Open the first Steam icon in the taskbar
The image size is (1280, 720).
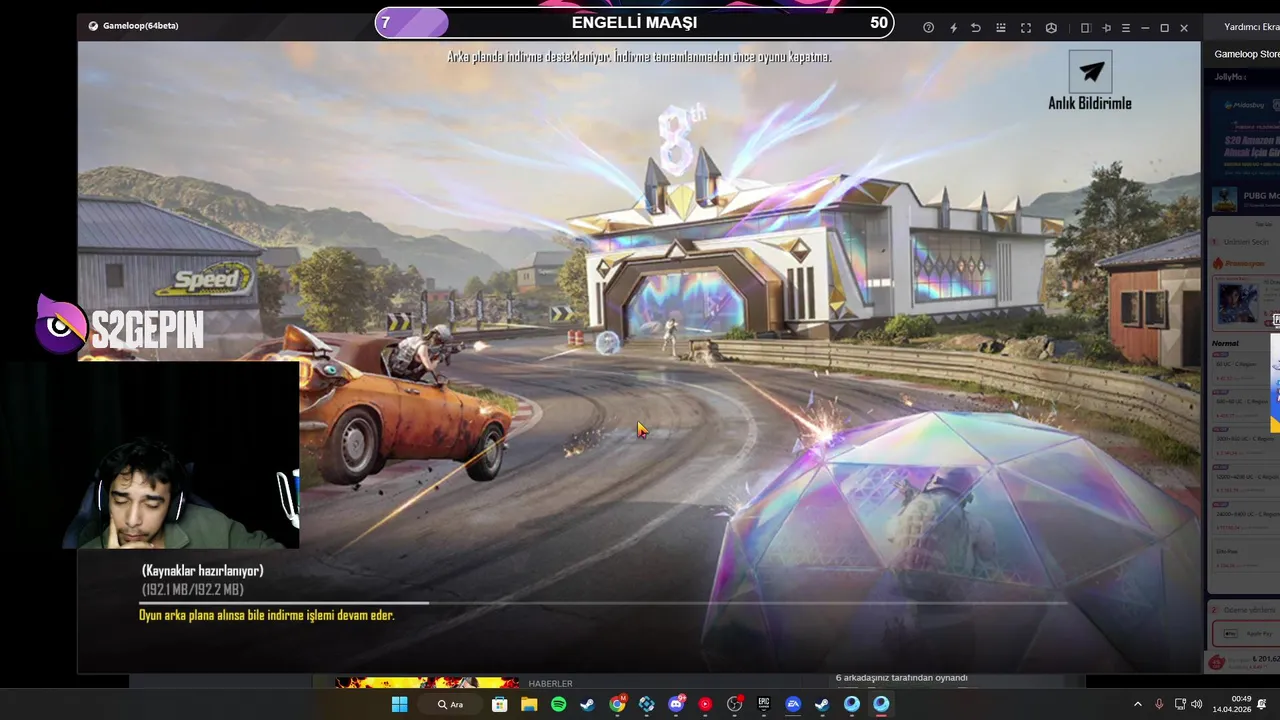tap(587, 704)
